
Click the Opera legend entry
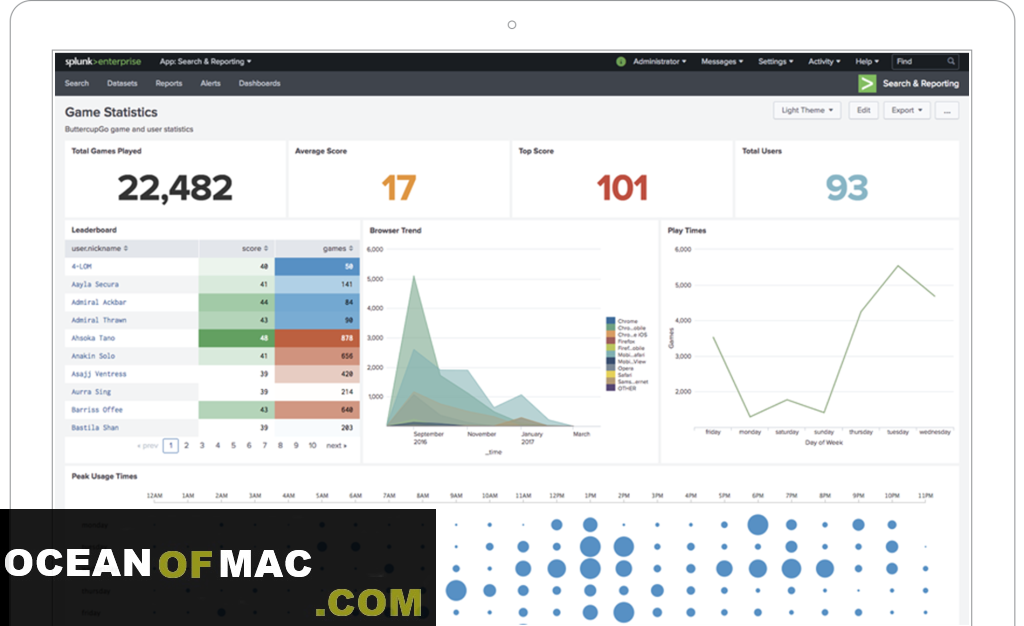625,368
